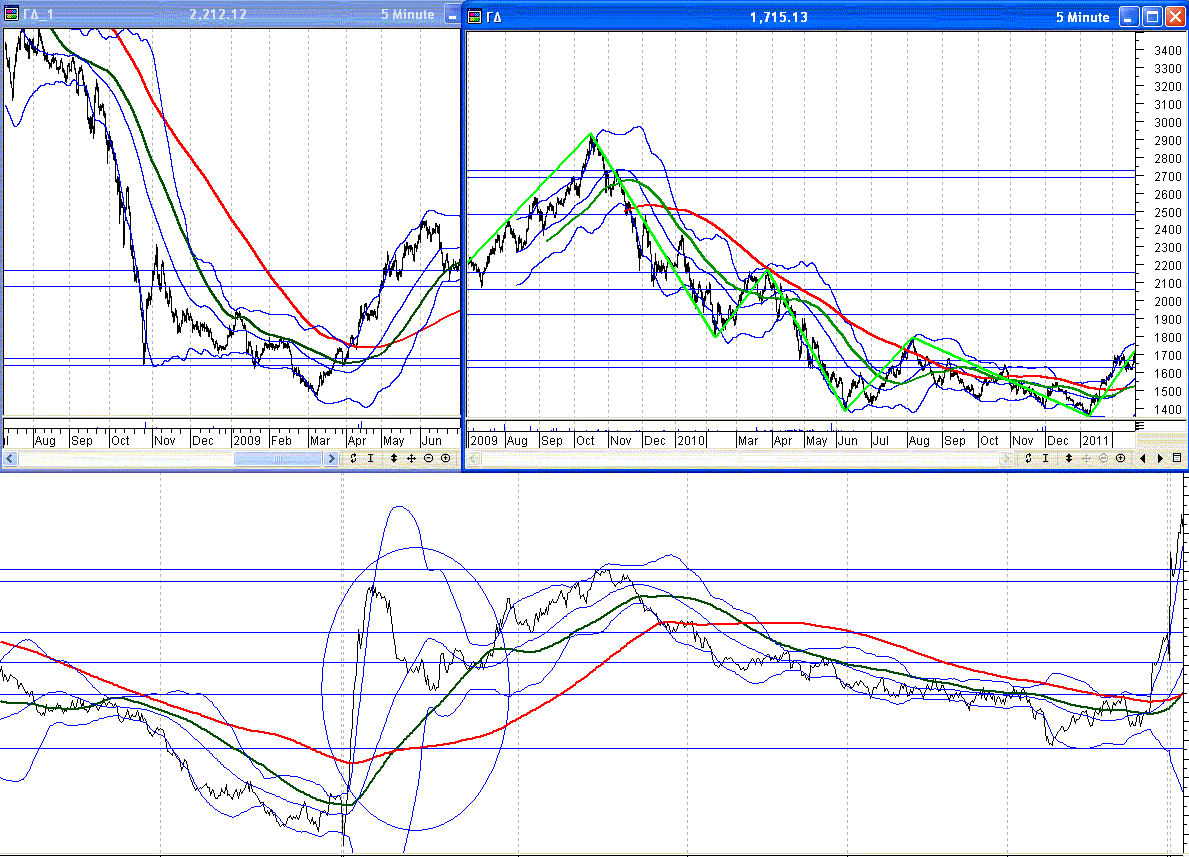Viewport: 1189px width, 857px height.
Task: Click vertical scale arrows icon in right chart
Action: (x=1070, y=458)
